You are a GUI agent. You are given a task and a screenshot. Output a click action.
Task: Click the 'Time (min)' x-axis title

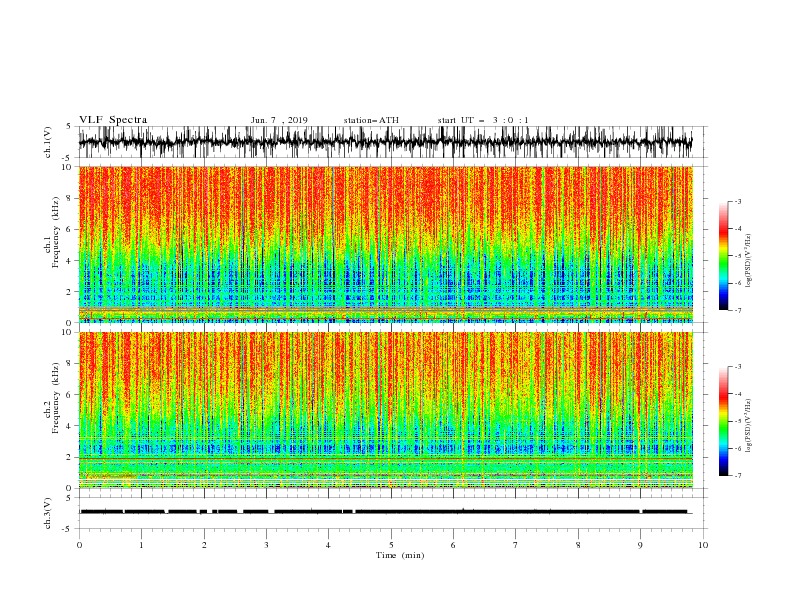point(400,555)
